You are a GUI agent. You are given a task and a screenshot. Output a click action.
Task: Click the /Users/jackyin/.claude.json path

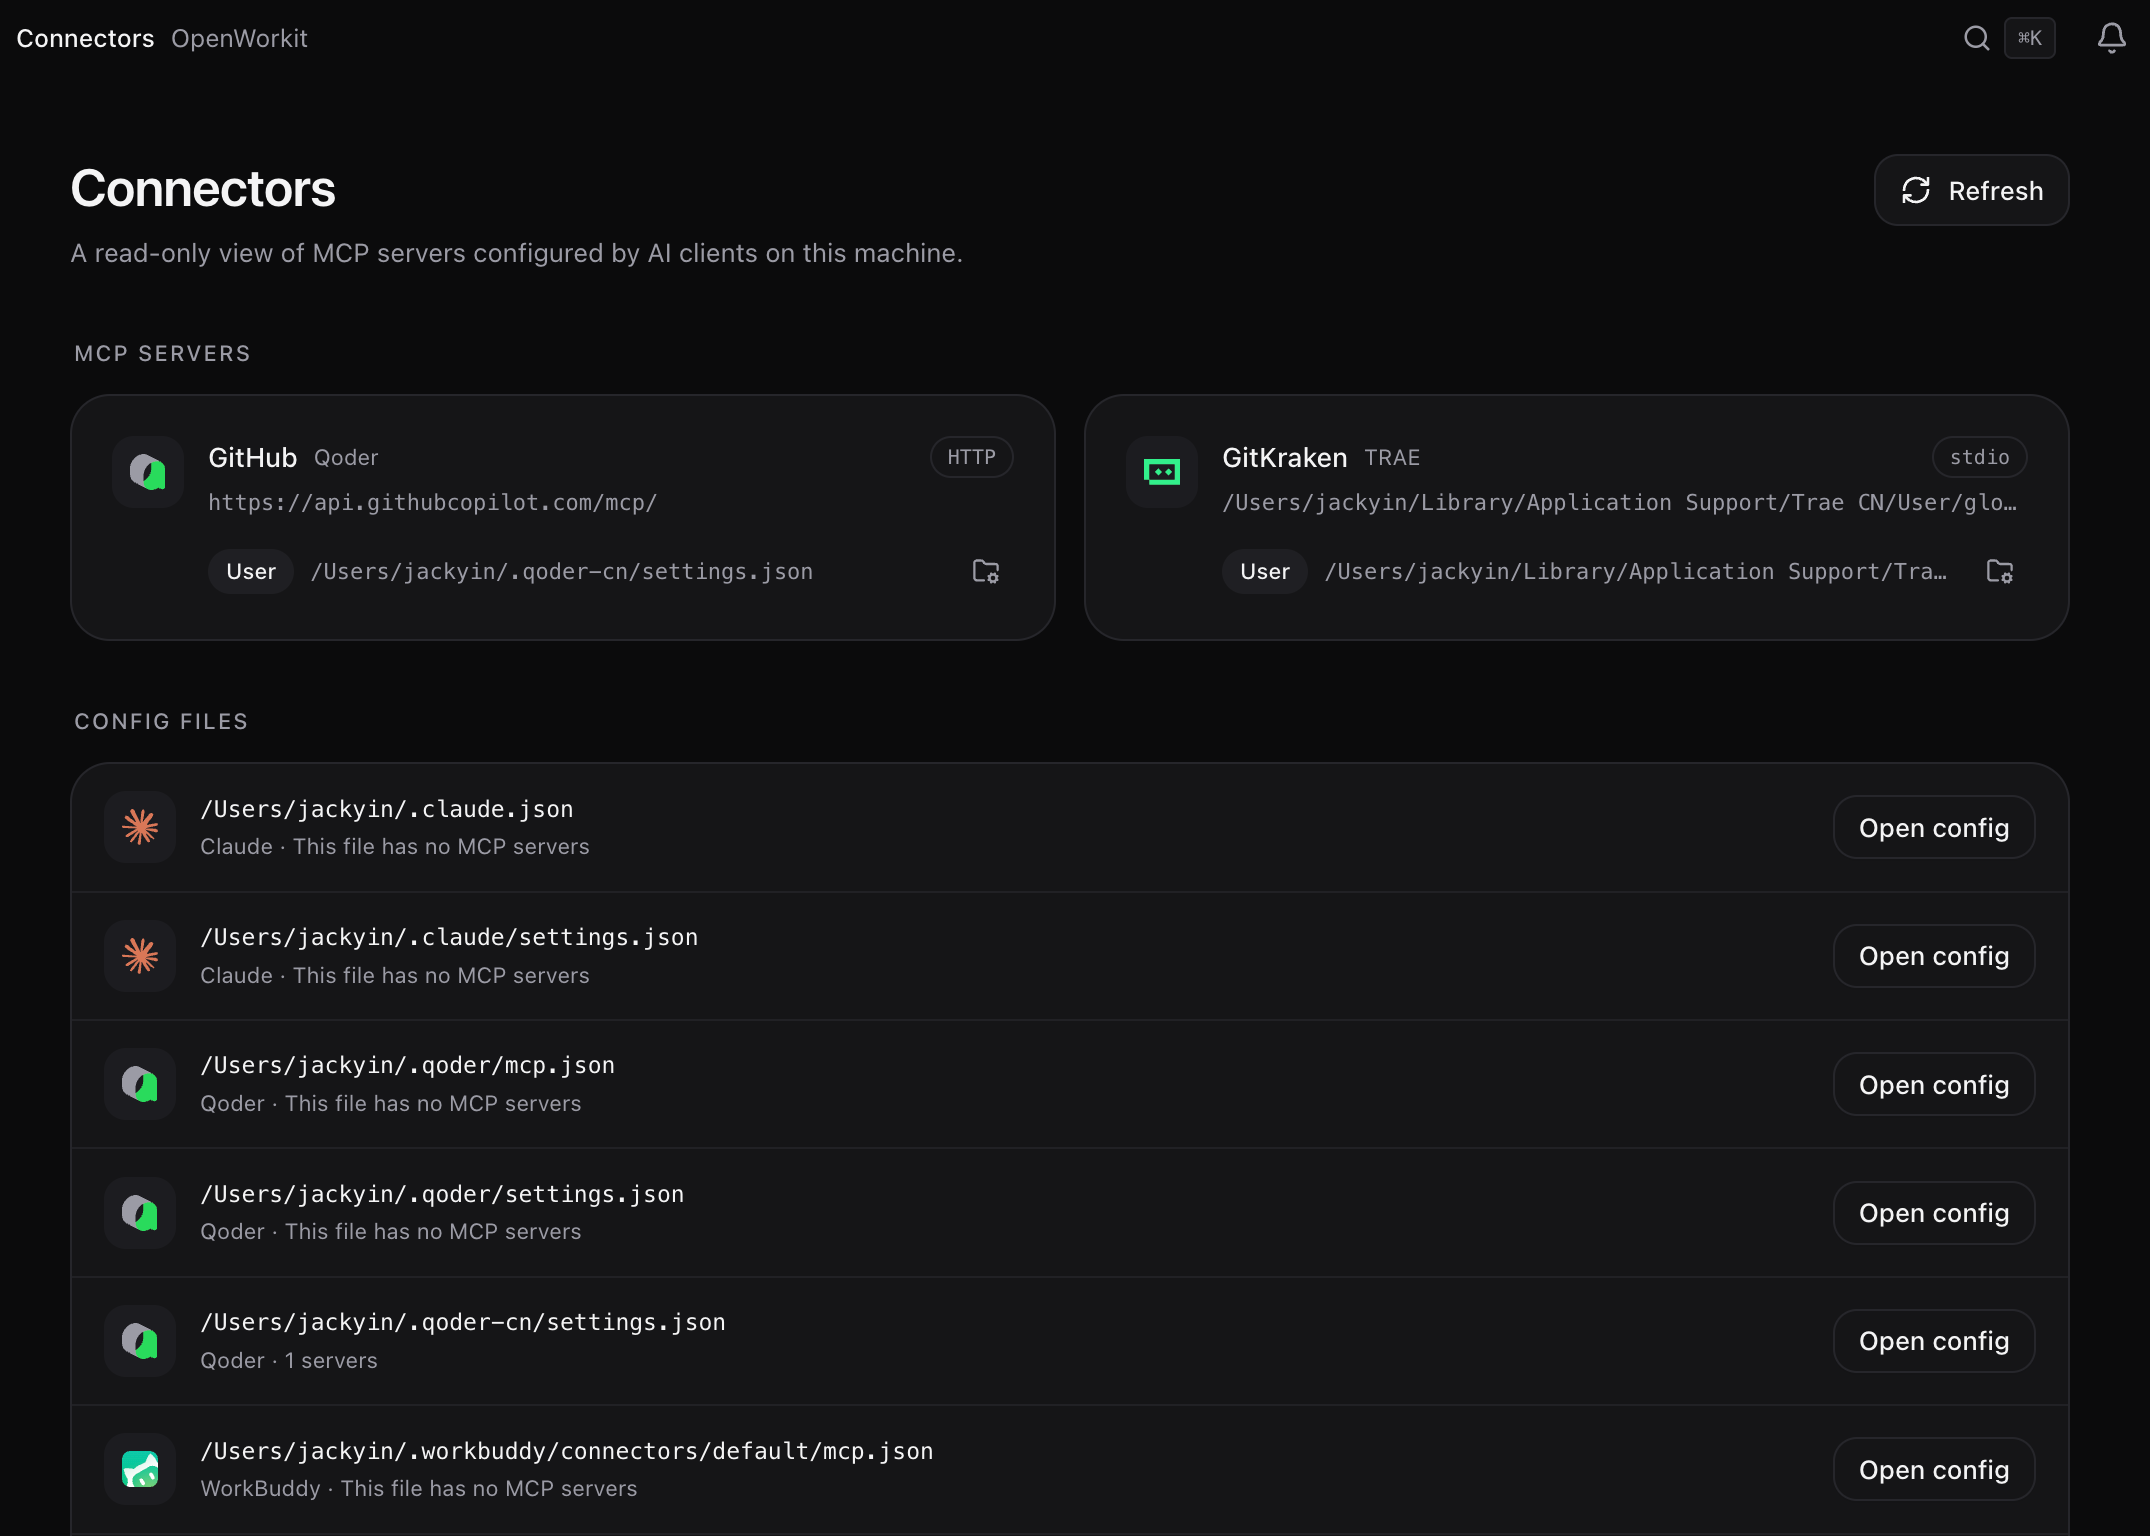tap(387, 809)
